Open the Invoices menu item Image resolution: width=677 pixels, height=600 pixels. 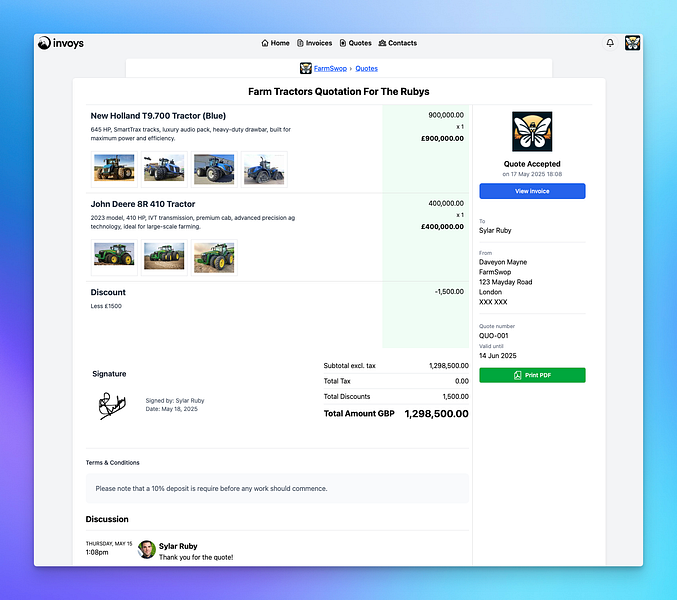click(x=314, y=43)
